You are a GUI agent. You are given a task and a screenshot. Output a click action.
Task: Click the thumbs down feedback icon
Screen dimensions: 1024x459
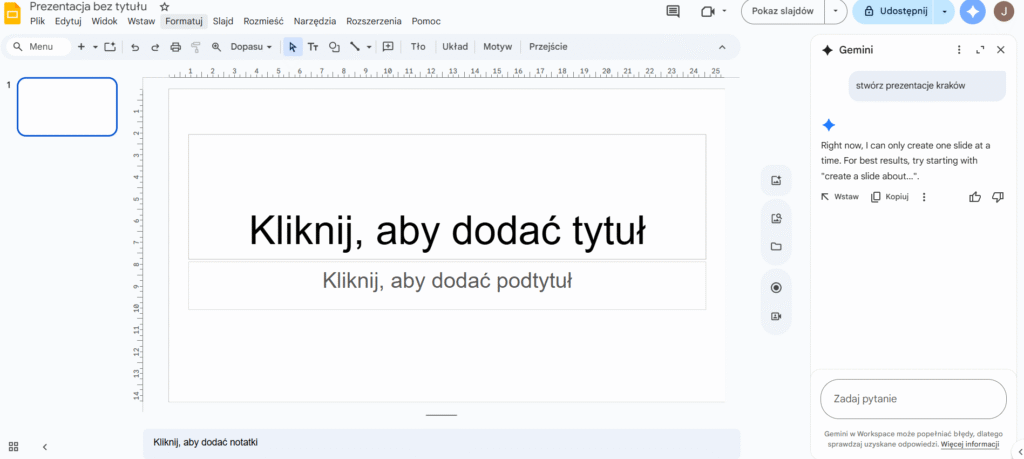(x=997, y=197)
